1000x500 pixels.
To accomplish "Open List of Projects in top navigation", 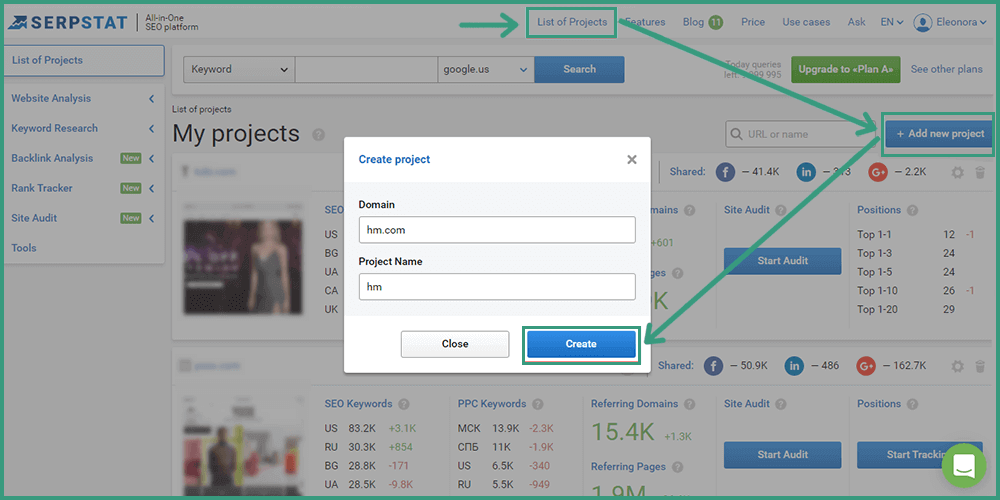I will 572,22.
